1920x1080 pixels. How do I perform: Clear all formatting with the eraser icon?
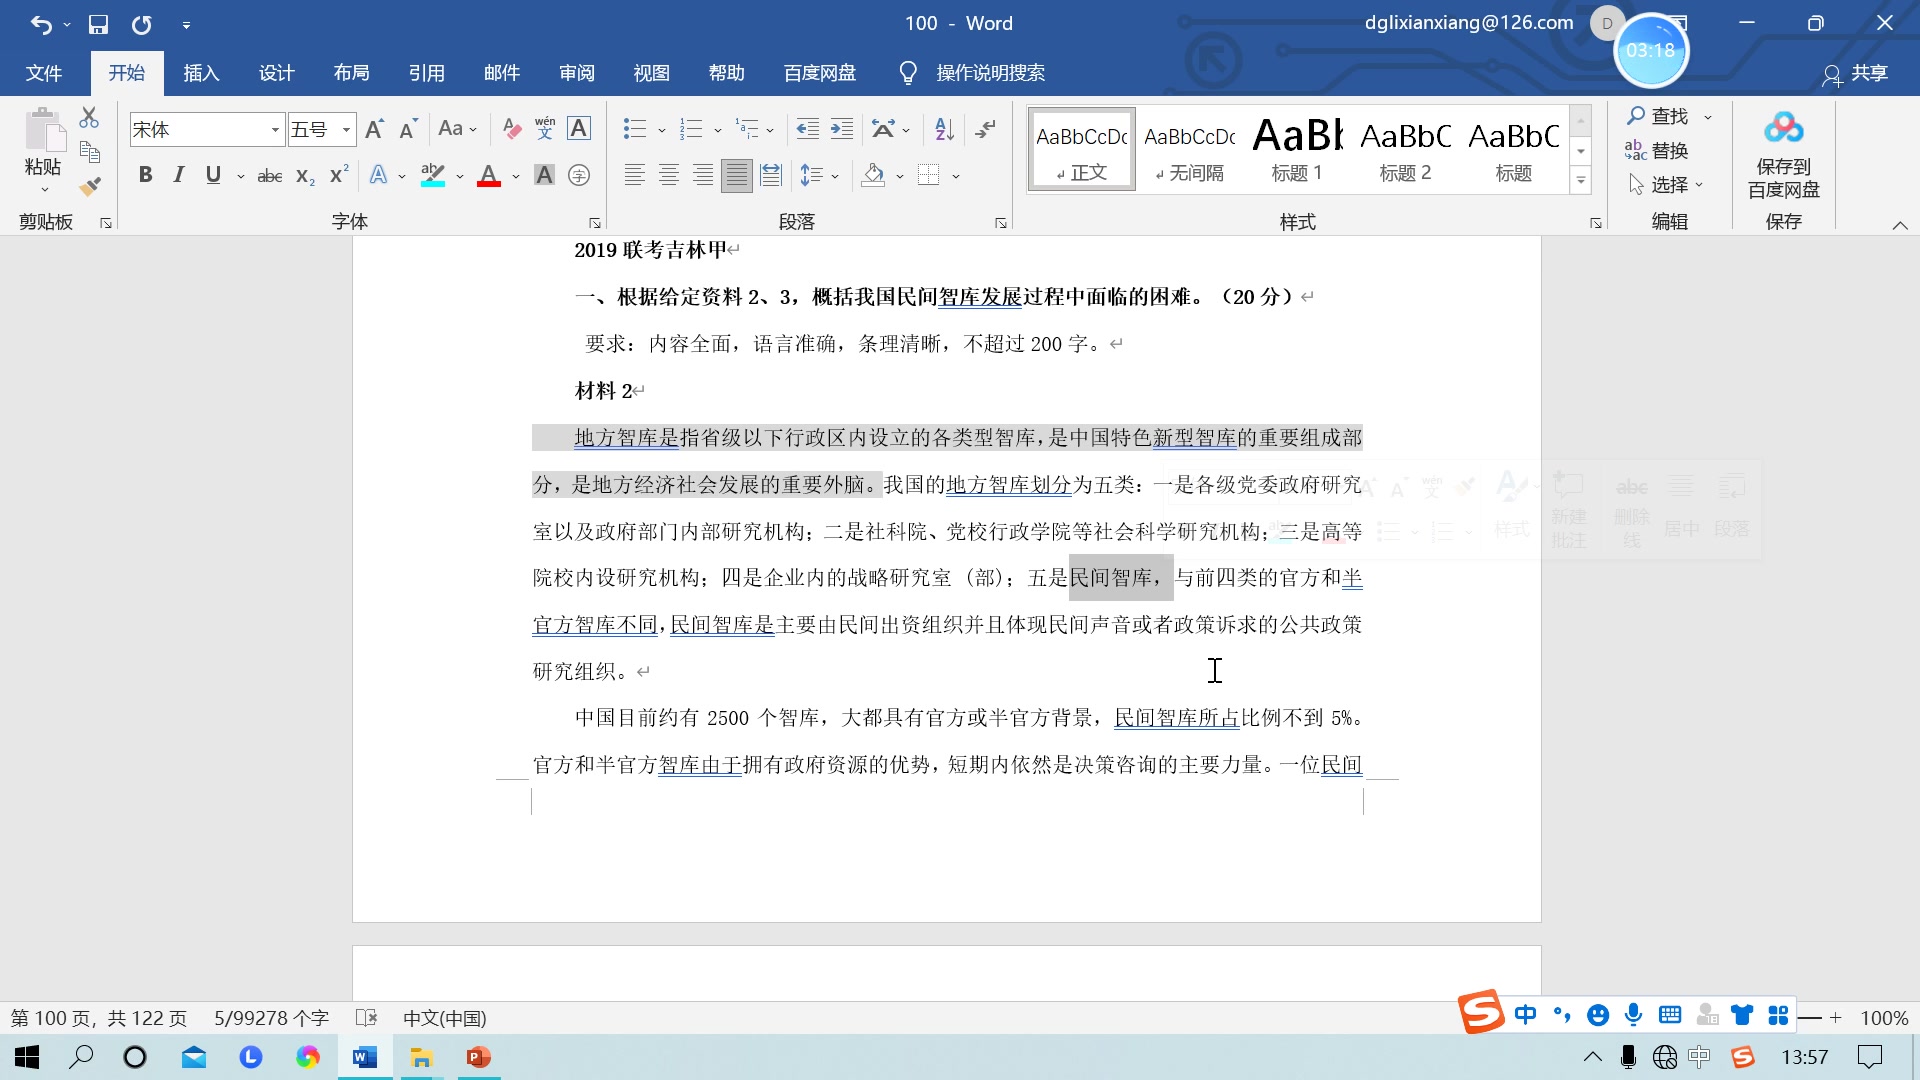(511, 129)
